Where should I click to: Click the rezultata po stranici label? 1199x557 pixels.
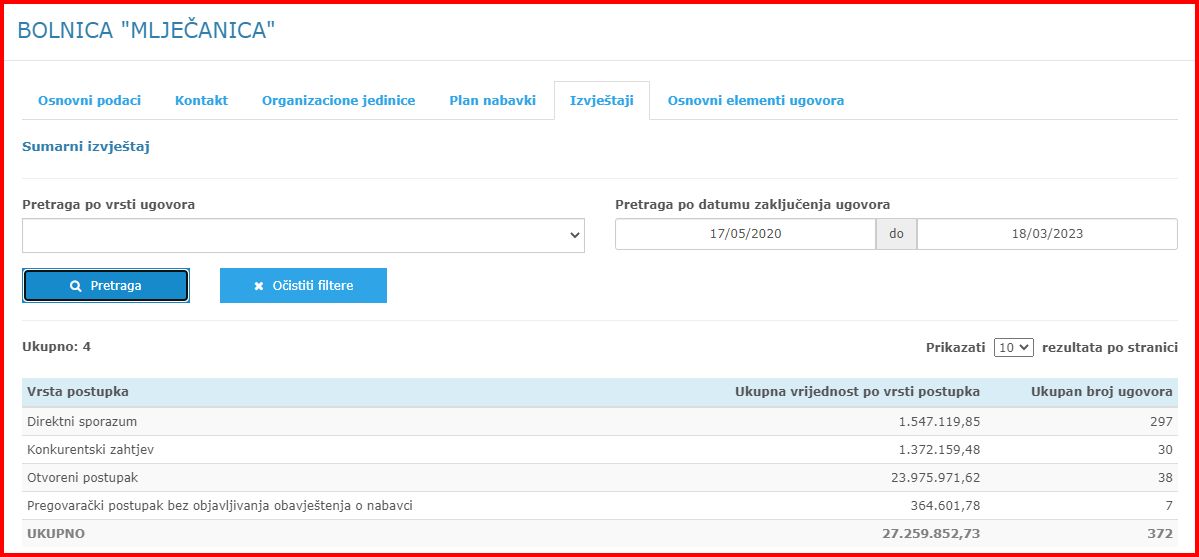click(x=1110, y=347)
